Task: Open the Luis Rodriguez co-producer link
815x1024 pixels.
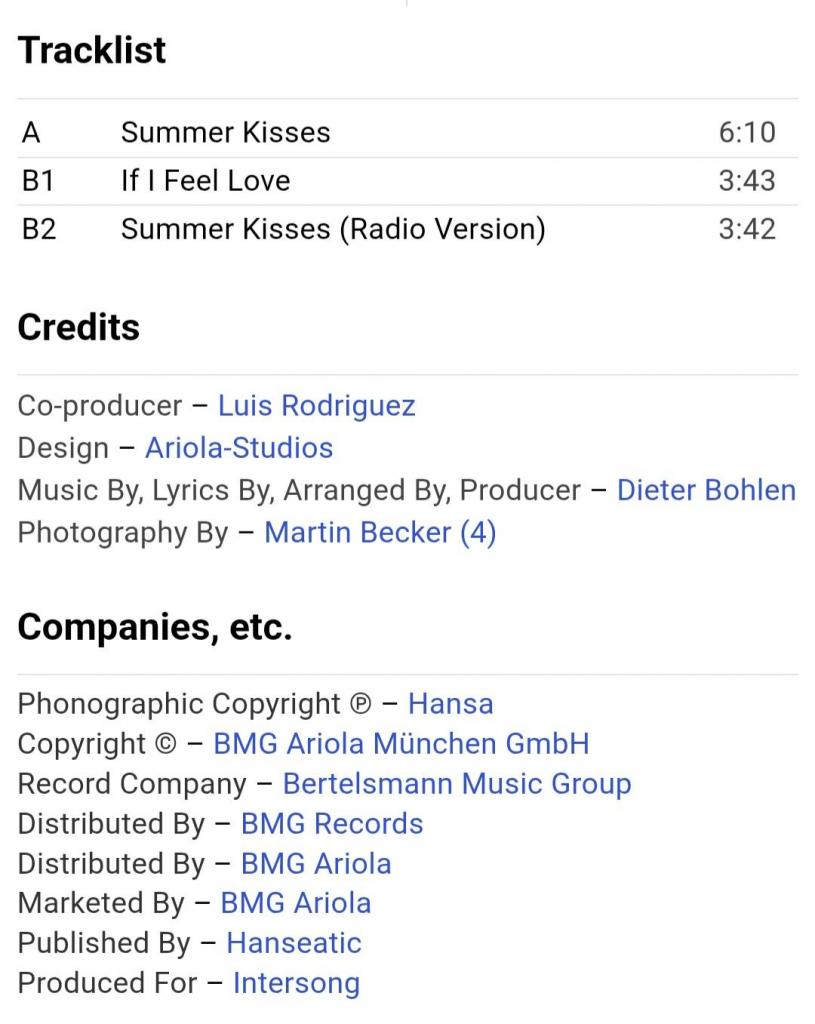Action: [x=316, y=406]
